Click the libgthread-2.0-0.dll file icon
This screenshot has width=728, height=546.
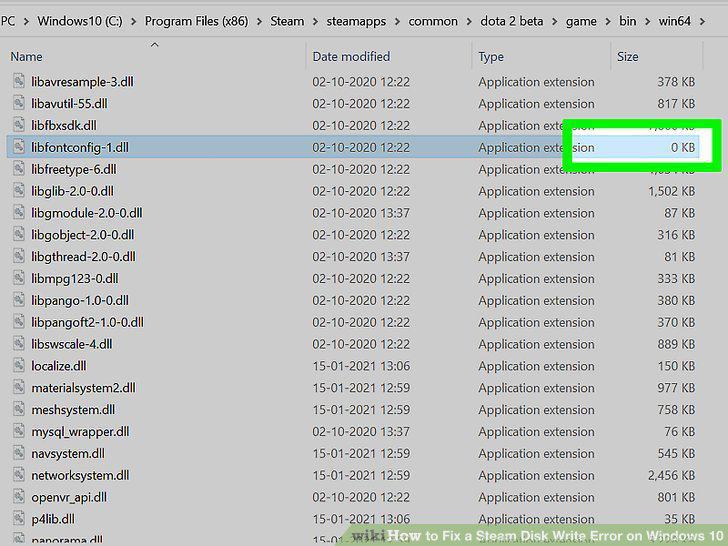point(19,256)
